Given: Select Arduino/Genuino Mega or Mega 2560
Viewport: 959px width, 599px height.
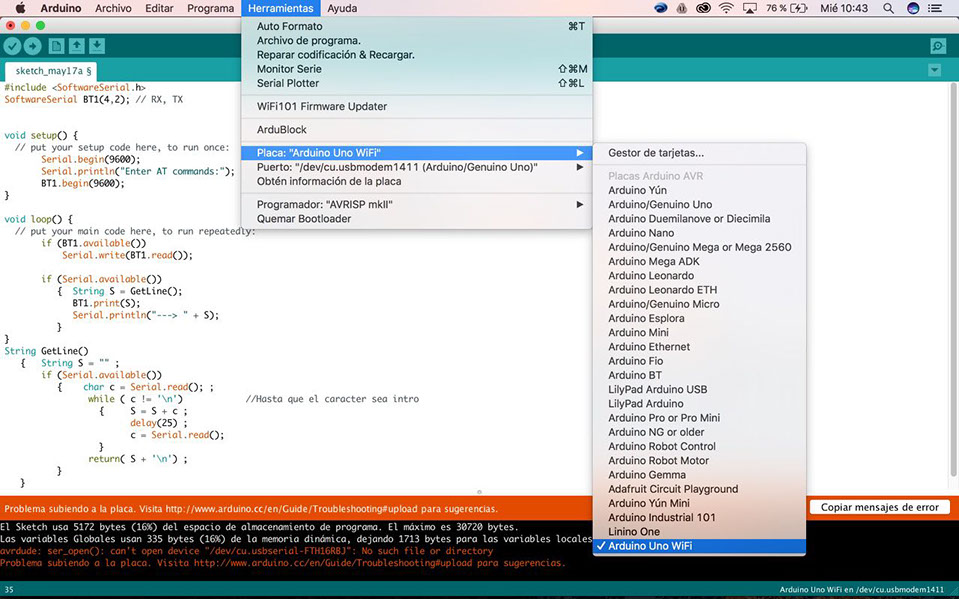Looking at the screenshot, I should [x=699, y=247].
